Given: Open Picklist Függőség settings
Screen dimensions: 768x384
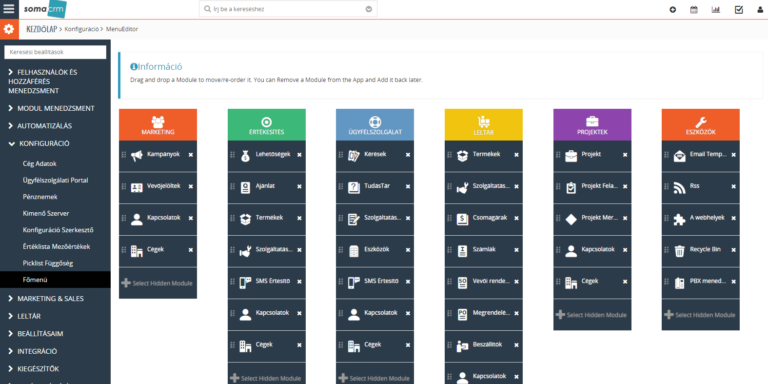Looking at the screenshot, I should coord(48,264).
